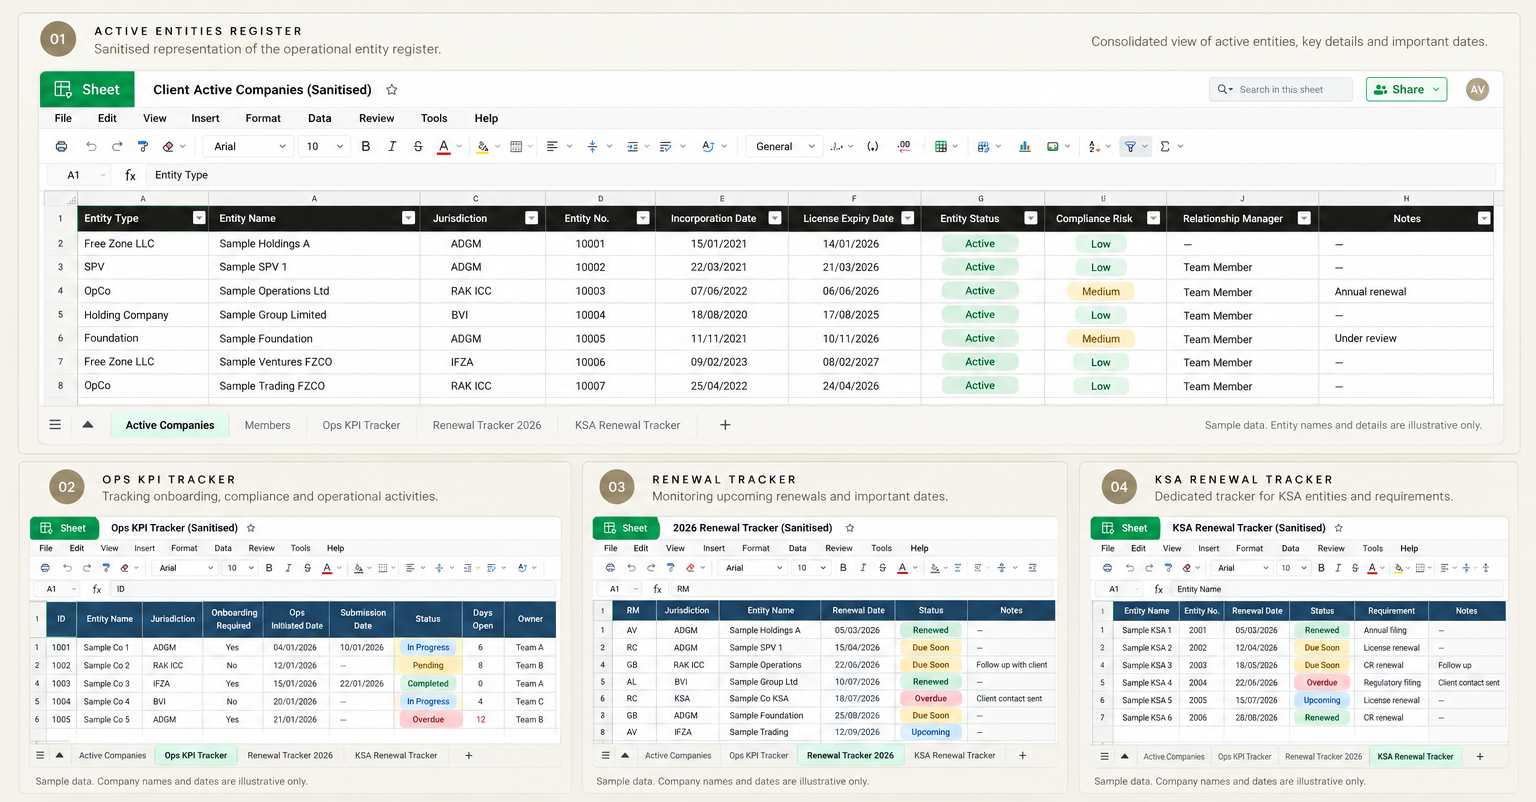Screen dimensions: 1536x802
Task: Open the Entity Type column filter dropdown
Action: click(x=199, y=218)
